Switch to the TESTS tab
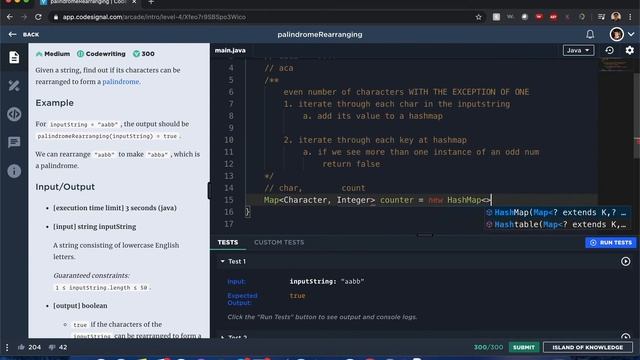 coord(228,242)
